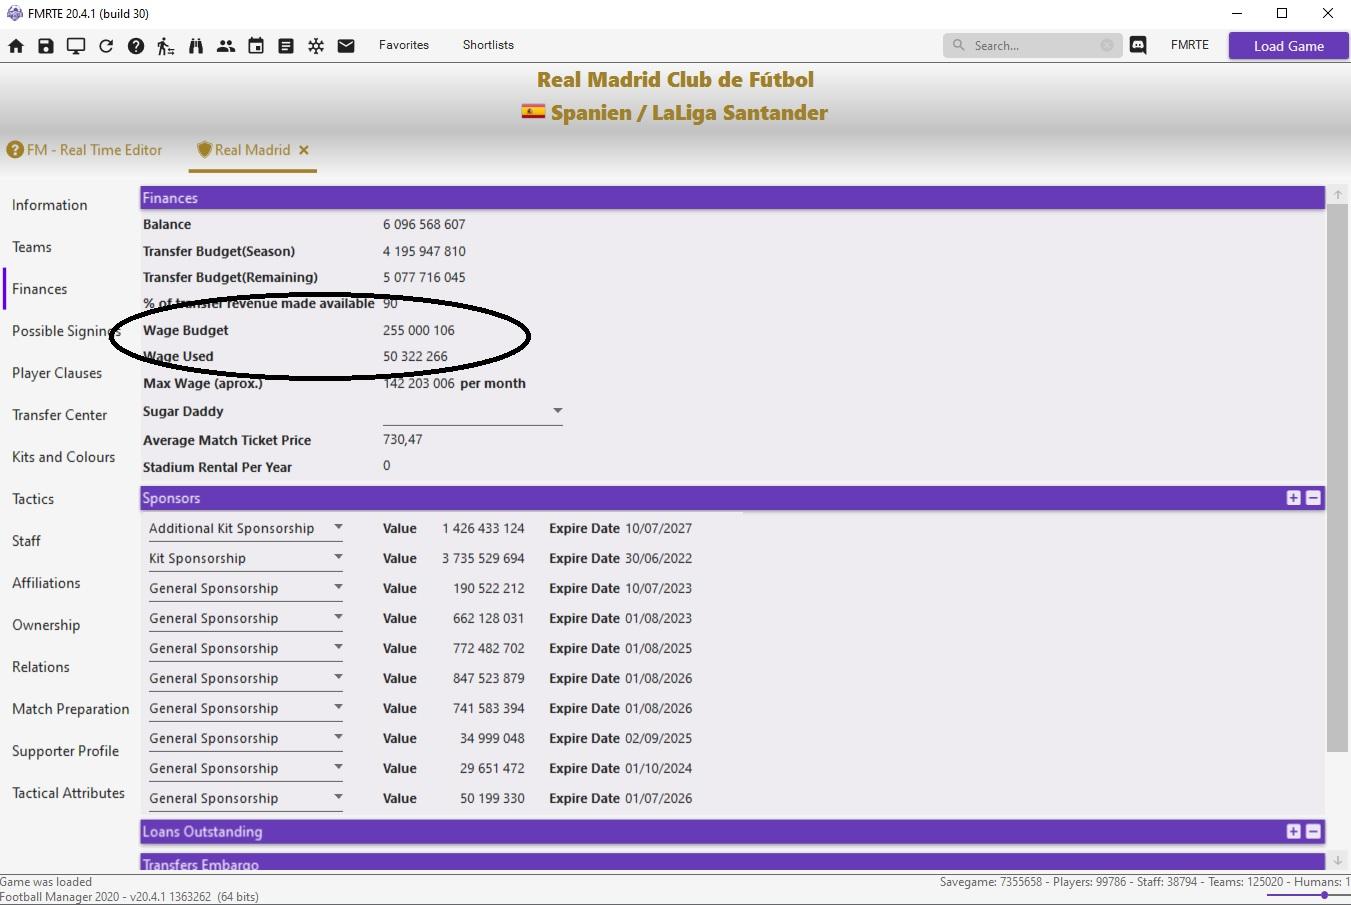This screenshot has height=905, width=1351.
Task: Remove a loan with Loans Outstanding minus icon
Action: 1313,831
